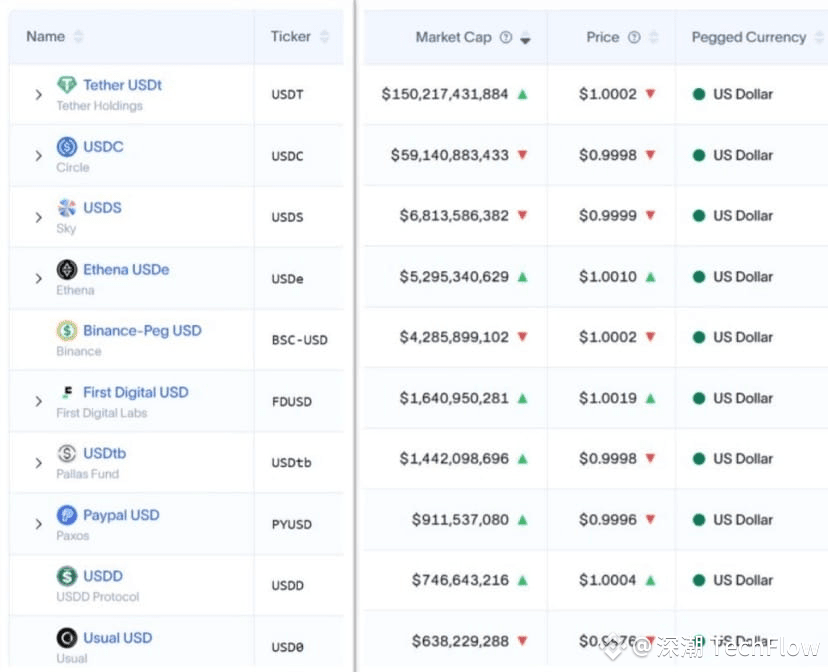Click the red arrow beside Usual USD market cap
This screenshot has height=672, width=828.
pyautogui.click(x=522, y=641)
